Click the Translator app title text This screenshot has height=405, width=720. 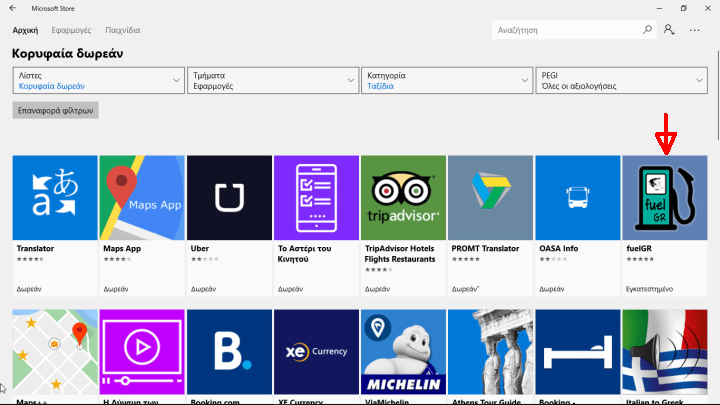35,248
